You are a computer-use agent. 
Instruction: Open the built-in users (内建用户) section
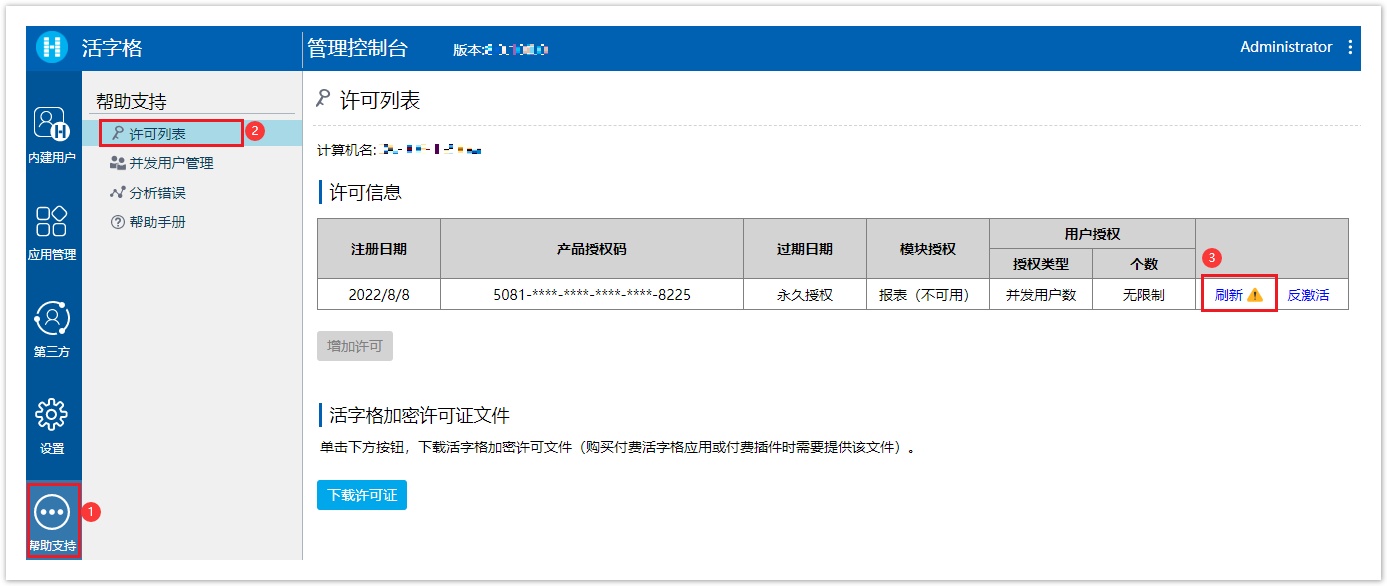[x=52, y=135]
